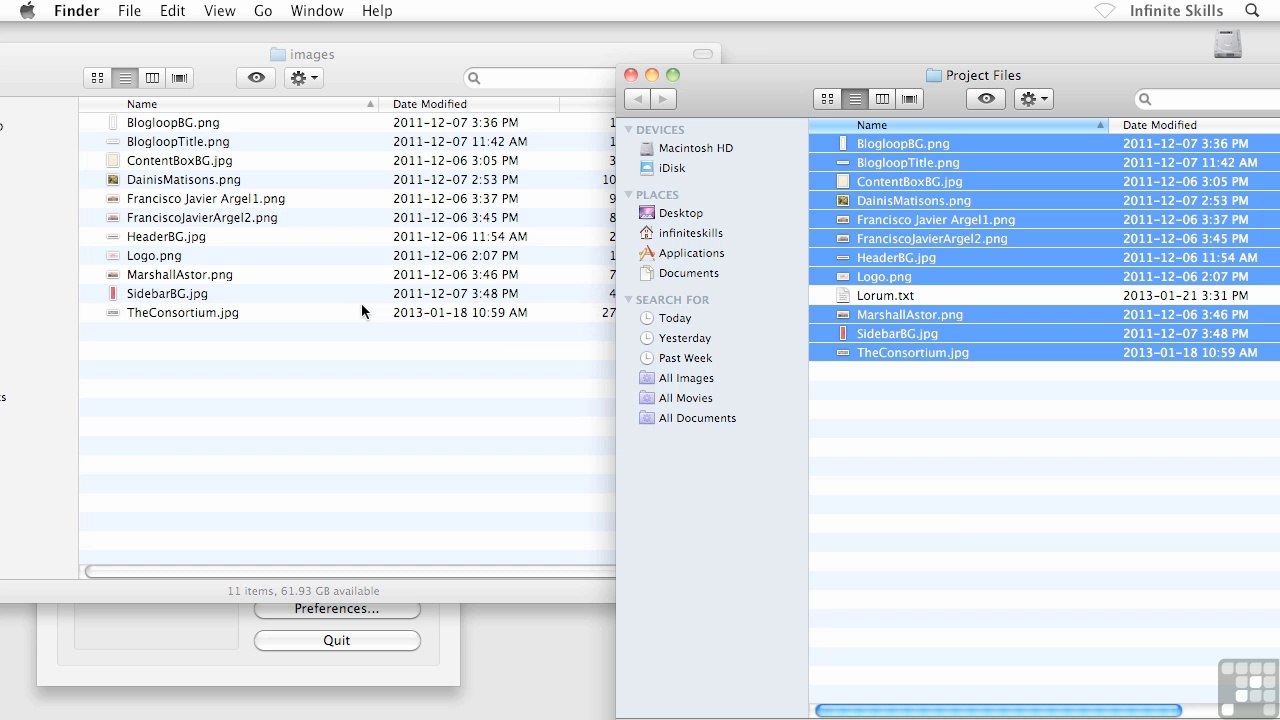This screenshot has width=1280, height=720.
Task: Open All Images smart folder
Action: coord(677,378)
